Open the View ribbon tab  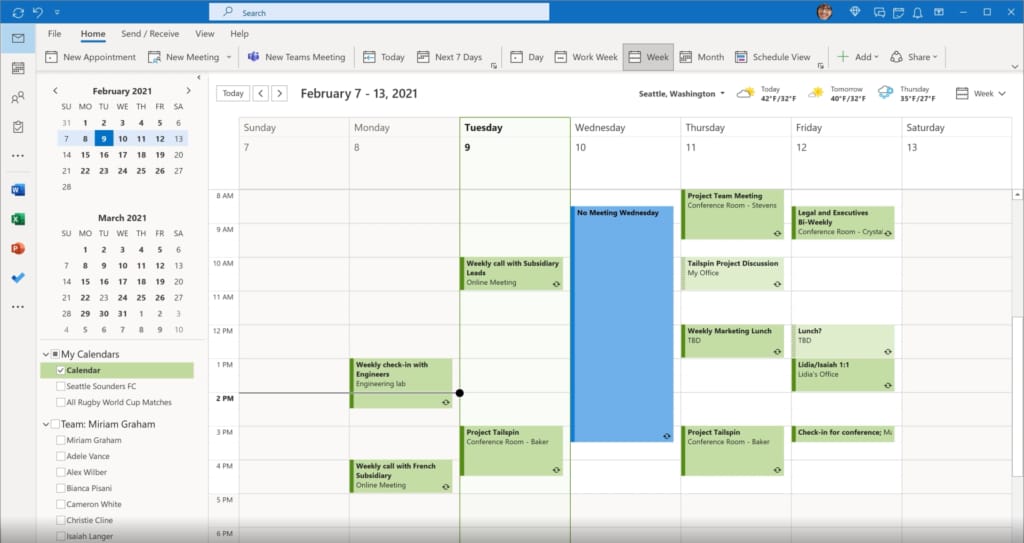click(204, 33)
